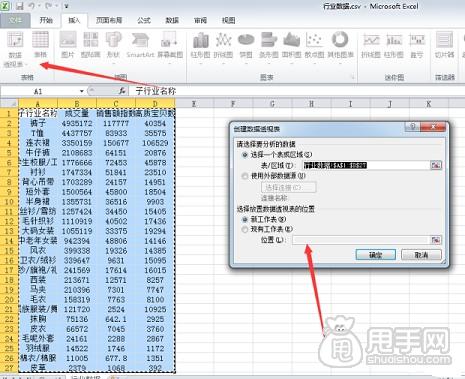Switch to the 审阅 review tab

click(x=200, y=20)
